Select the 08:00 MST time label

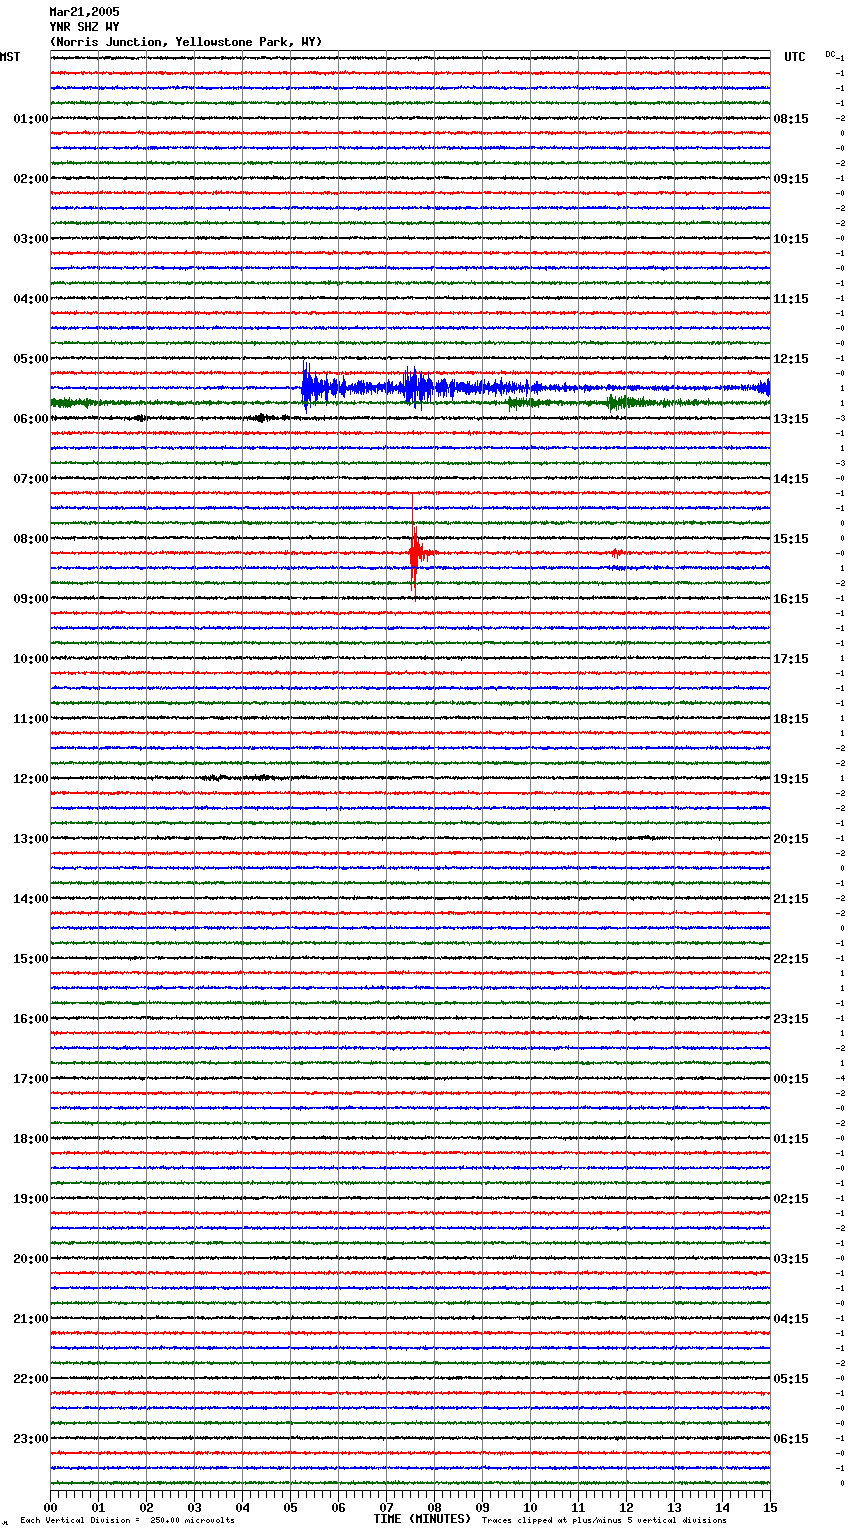tap(31, 539)
